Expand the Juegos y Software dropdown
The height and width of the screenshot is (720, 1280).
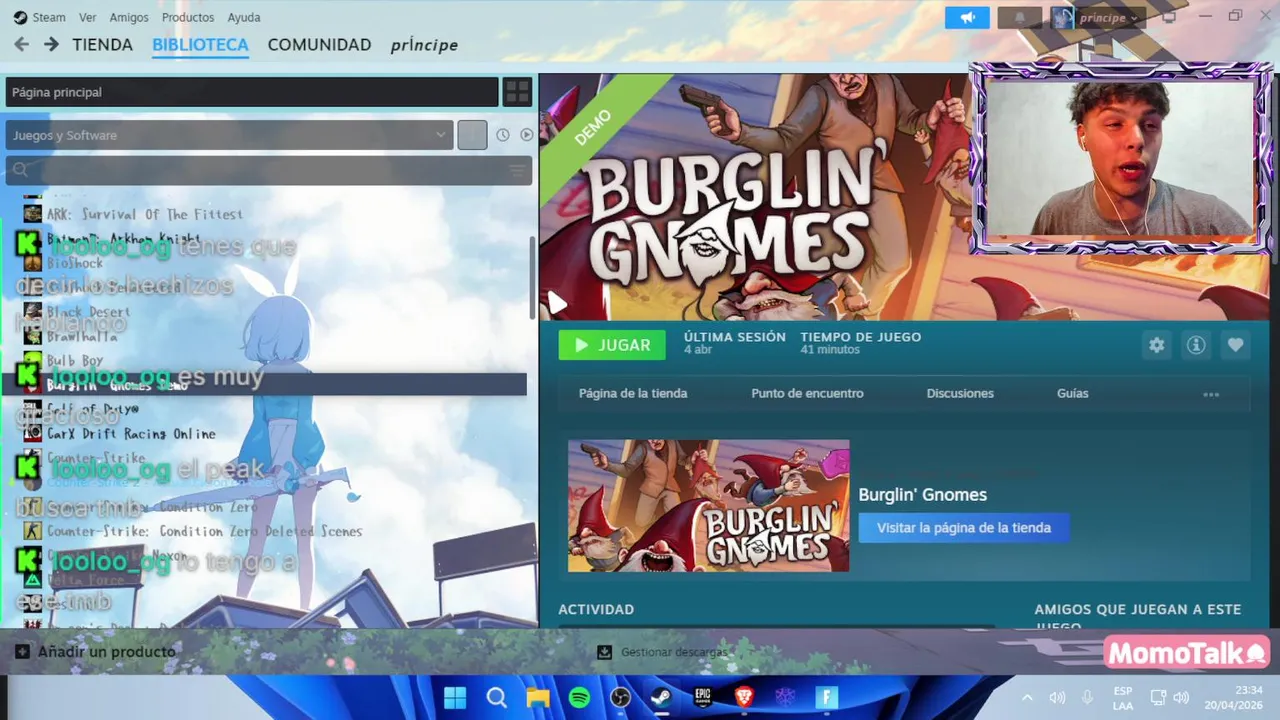pyautogui.click(x=229, y=135)
